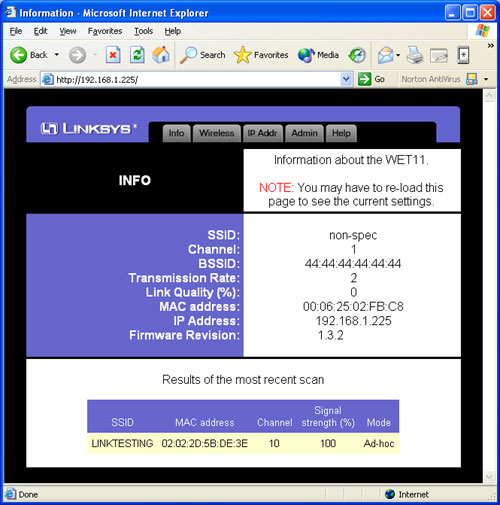The height and width of the screenshot is (505, 500).
Task: Open the Favorites menu
Action: coord(105,31)
